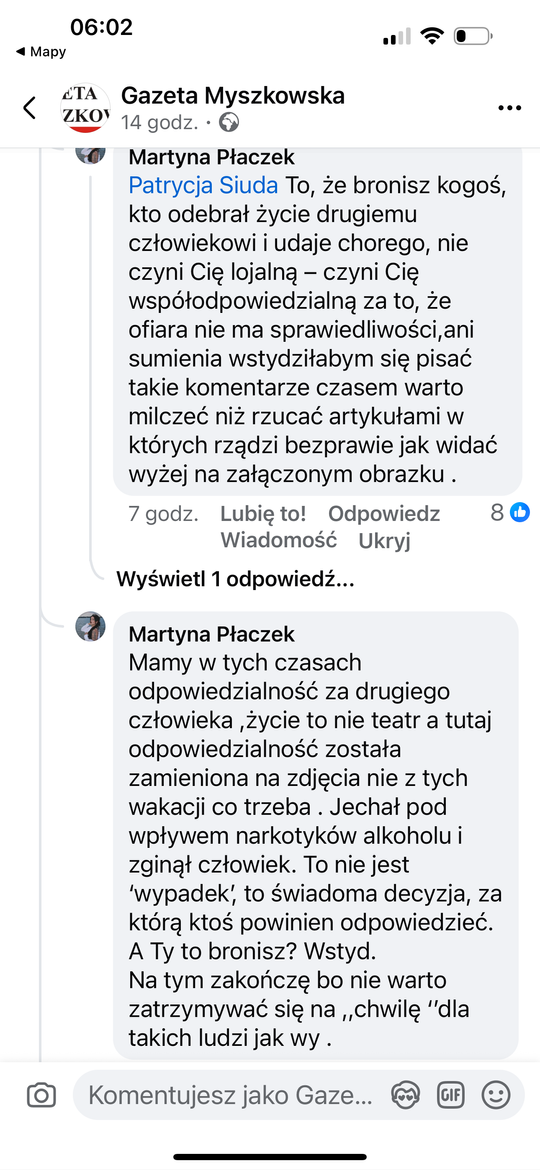Tap Martyna Płaczek avatar on second comment
The width and height of the screenshot is (540, 1170).
click(x=90, y=627)
